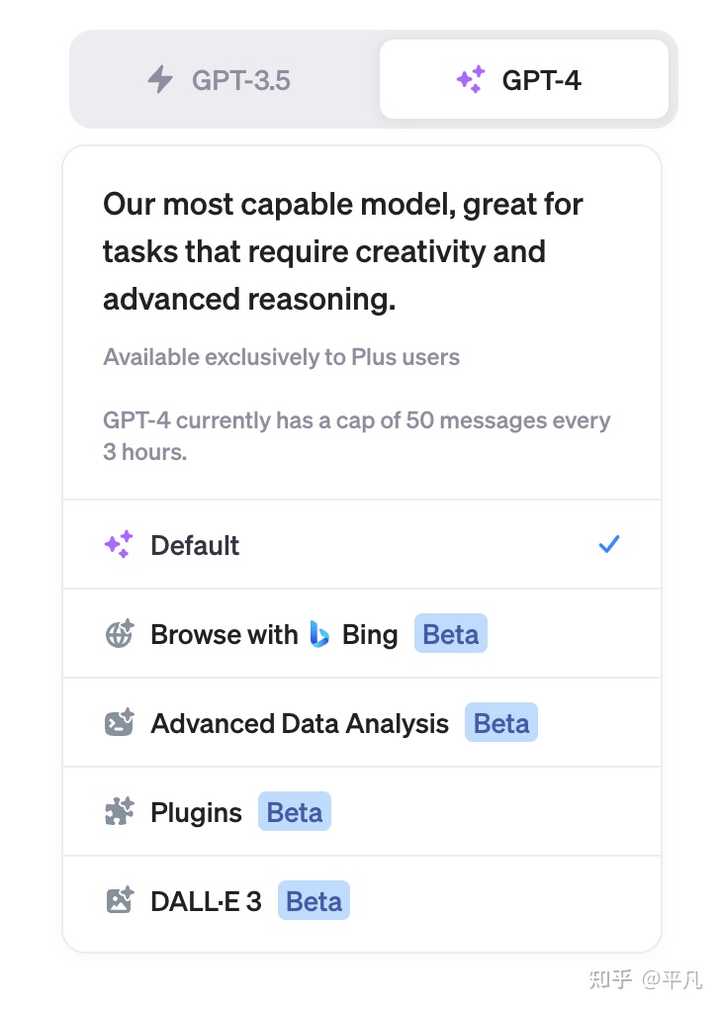This screenshot has width=720, height=1009.
Task: Click the Beta badge next to Bing
Action: (x=450, y=634)
